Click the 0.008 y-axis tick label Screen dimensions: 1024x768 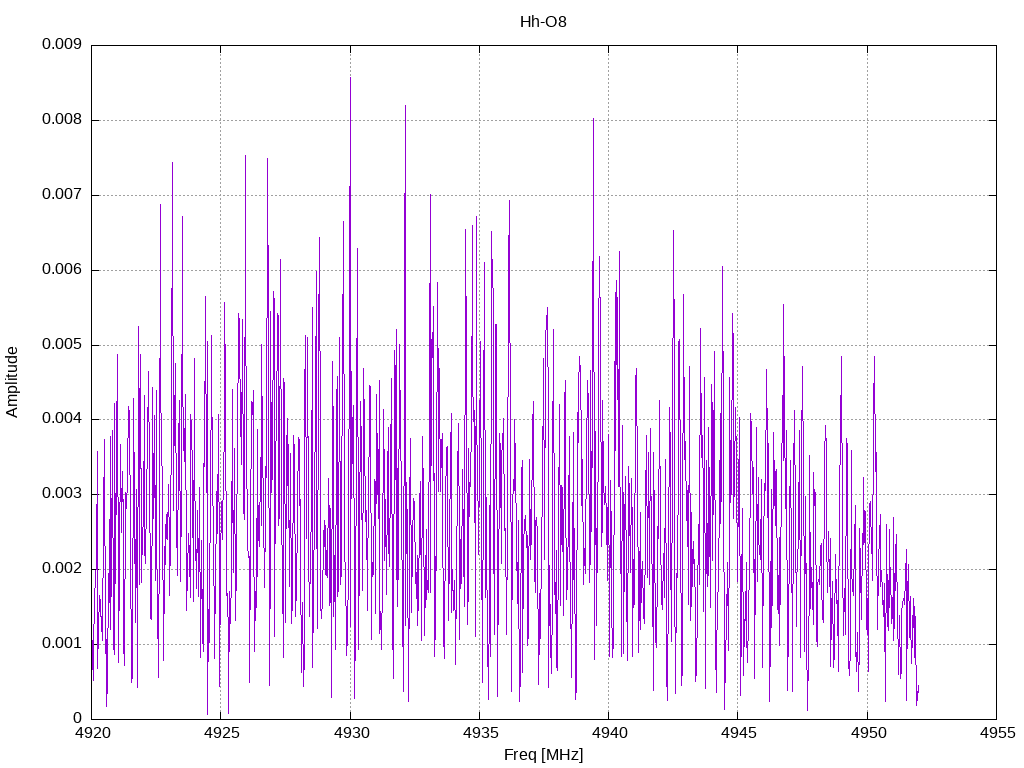(62, 120)
